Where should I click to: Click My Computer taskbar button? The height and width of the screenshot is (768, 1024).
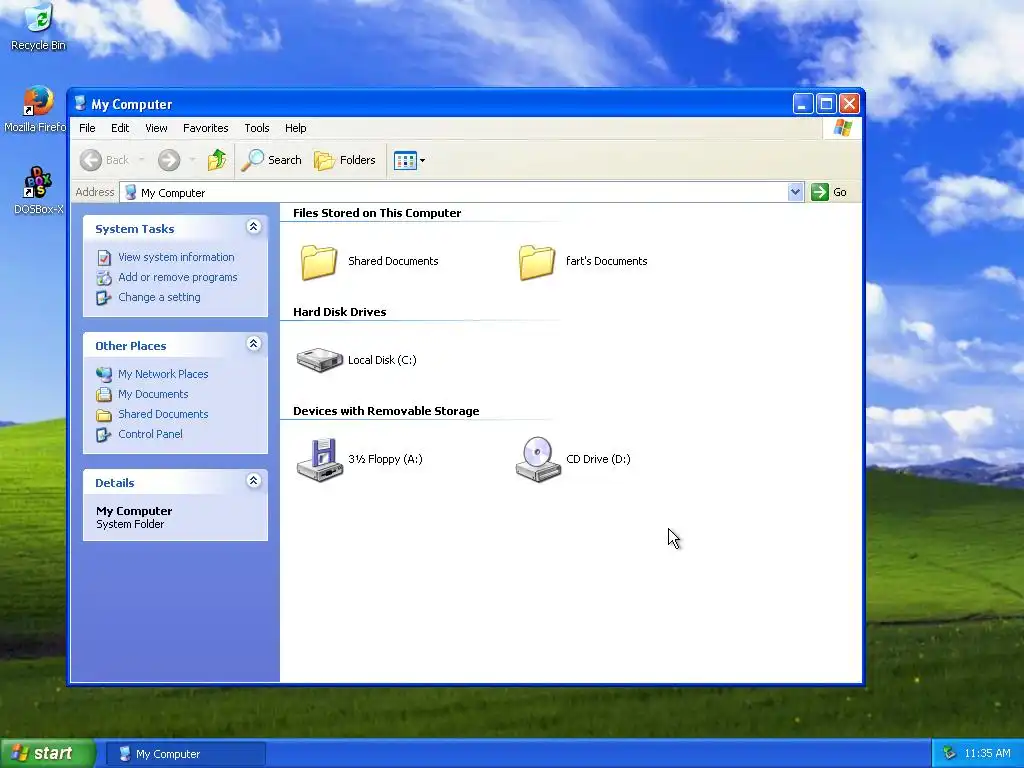point(185,754)
